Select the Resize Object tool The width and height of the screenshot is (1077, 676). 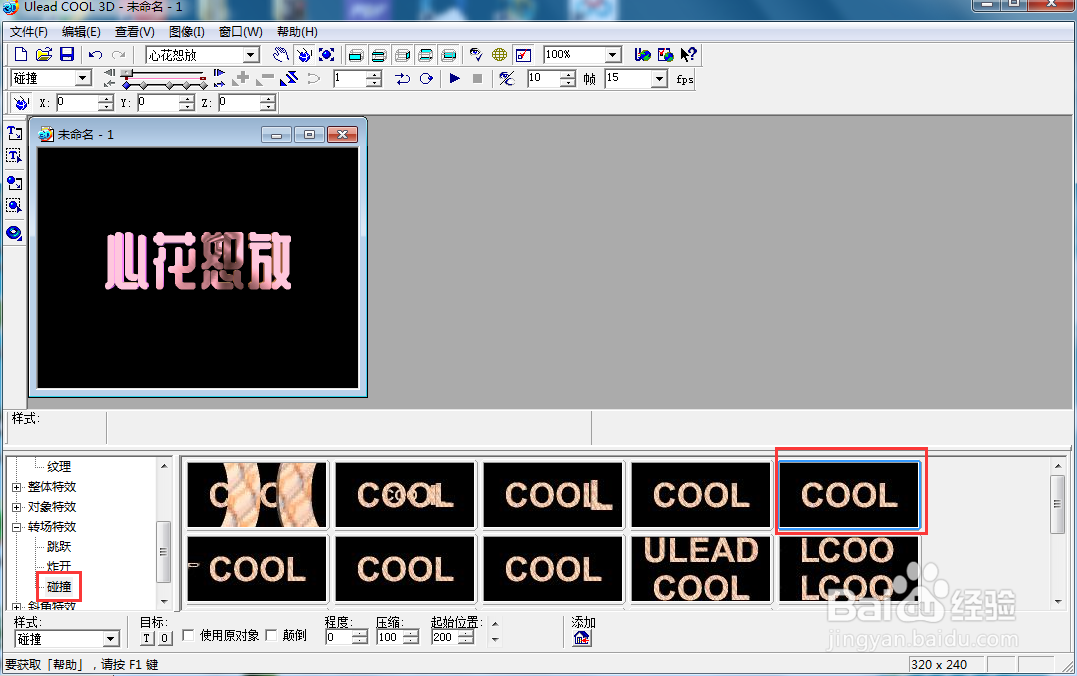pos(327,54)
